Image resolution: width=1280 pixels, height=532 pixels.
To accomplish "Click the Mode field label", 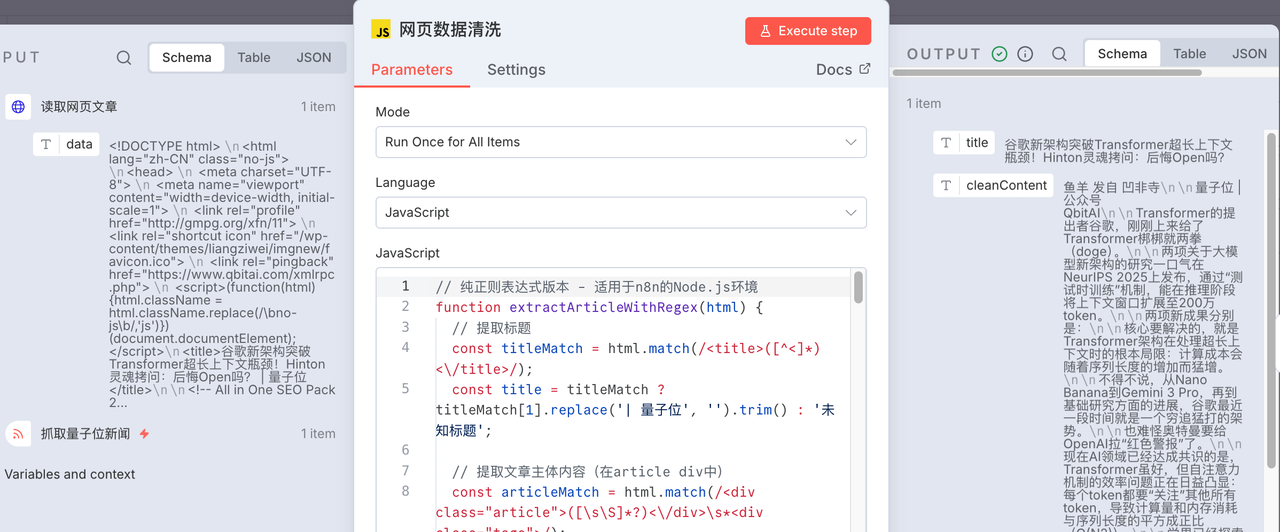I will (392, 112).
